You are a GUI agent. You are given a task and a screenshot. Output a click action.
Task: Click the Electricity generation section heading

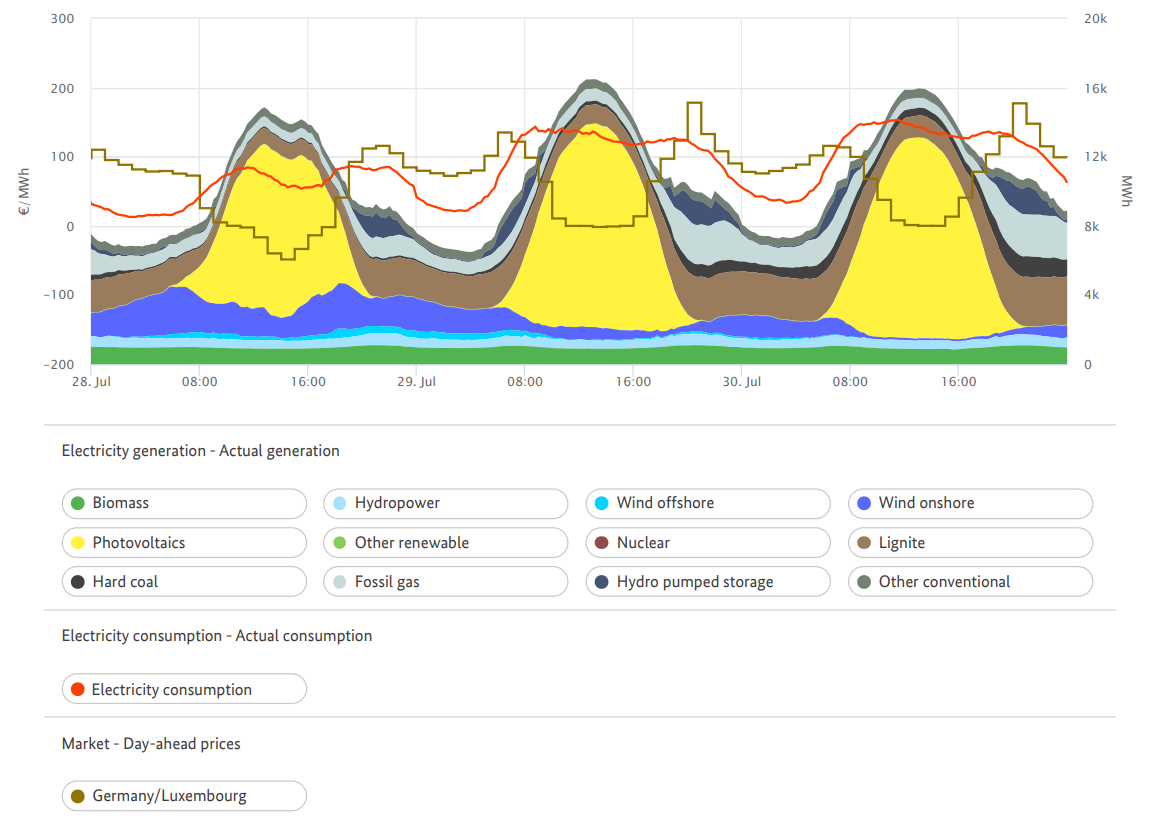[x=200, y=451]
